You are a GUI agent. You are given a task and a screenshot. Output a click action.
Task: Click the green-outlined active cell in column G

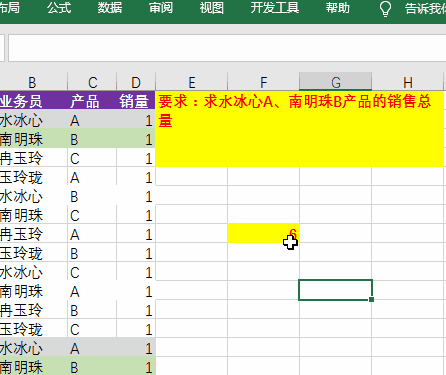pos(335,290)
